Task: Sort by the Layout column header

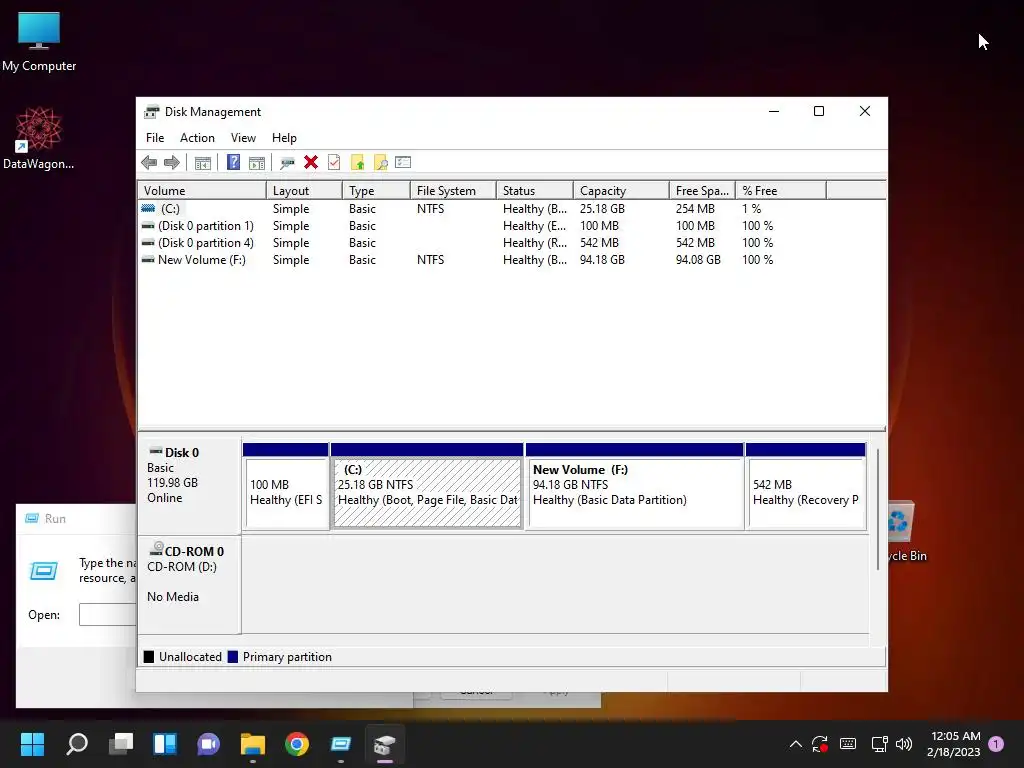Action: pos(304,191)
